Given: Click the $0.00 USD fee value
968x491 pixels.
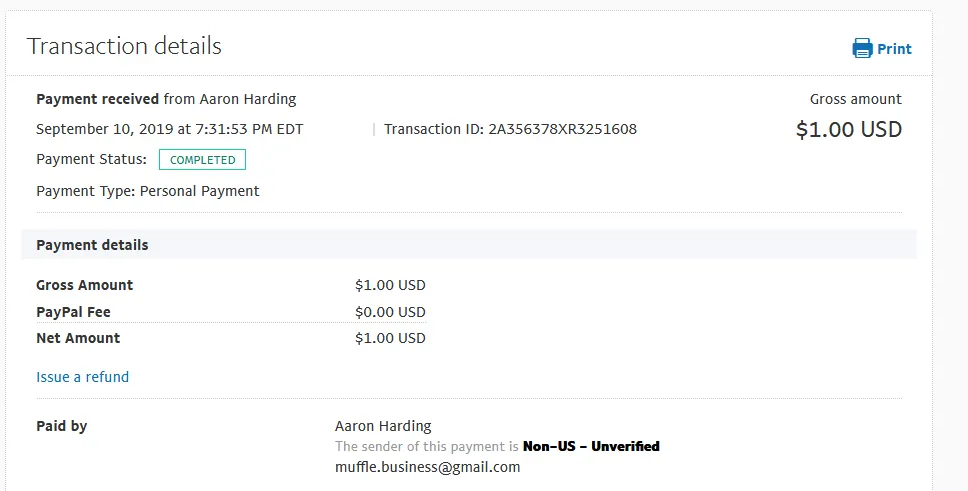Looking at the screenshot, I should (x=390, y=312).
